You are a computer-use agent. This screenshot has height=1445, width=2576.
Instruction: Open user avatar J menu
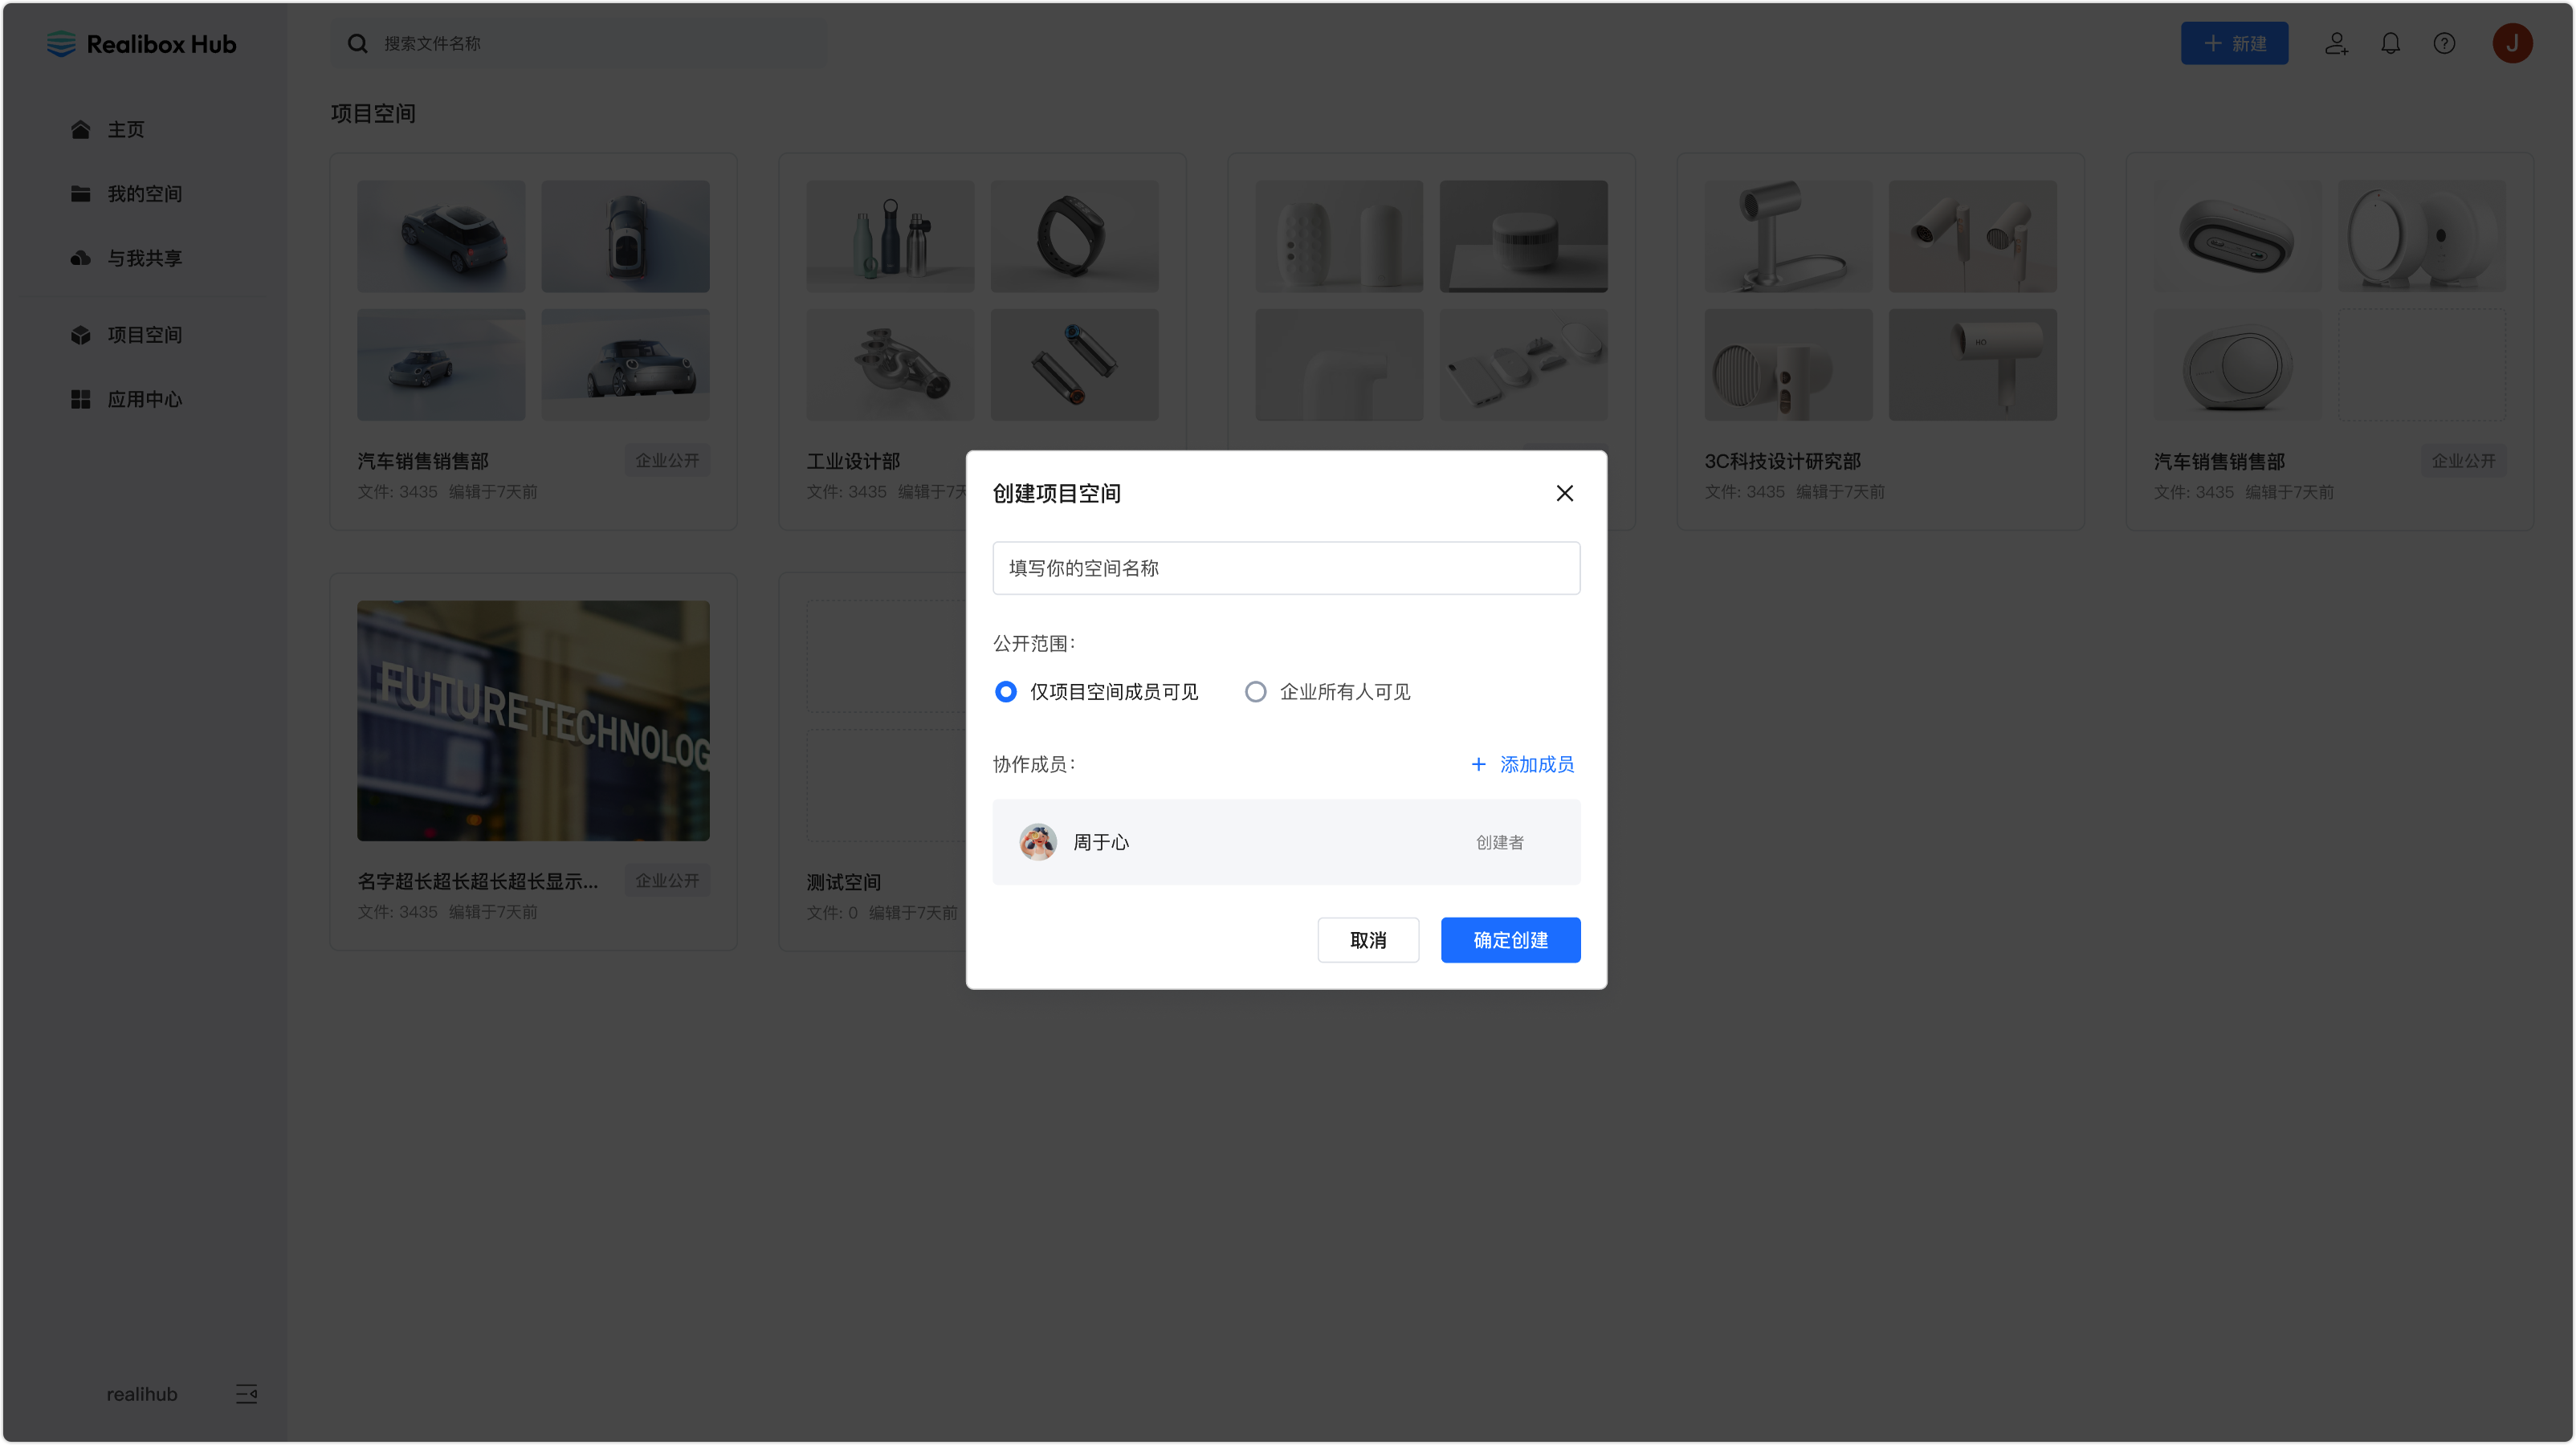[x=2512, y=44]
